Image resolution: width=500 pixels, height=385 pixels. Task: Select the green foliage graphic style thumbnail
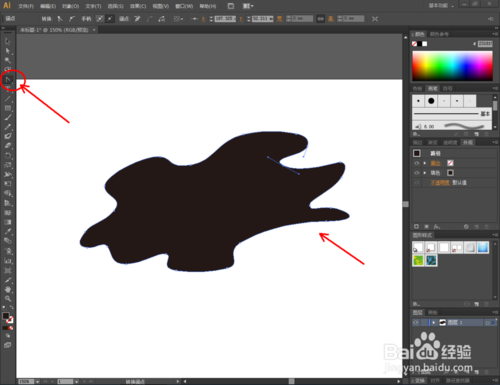click(418, 260)
